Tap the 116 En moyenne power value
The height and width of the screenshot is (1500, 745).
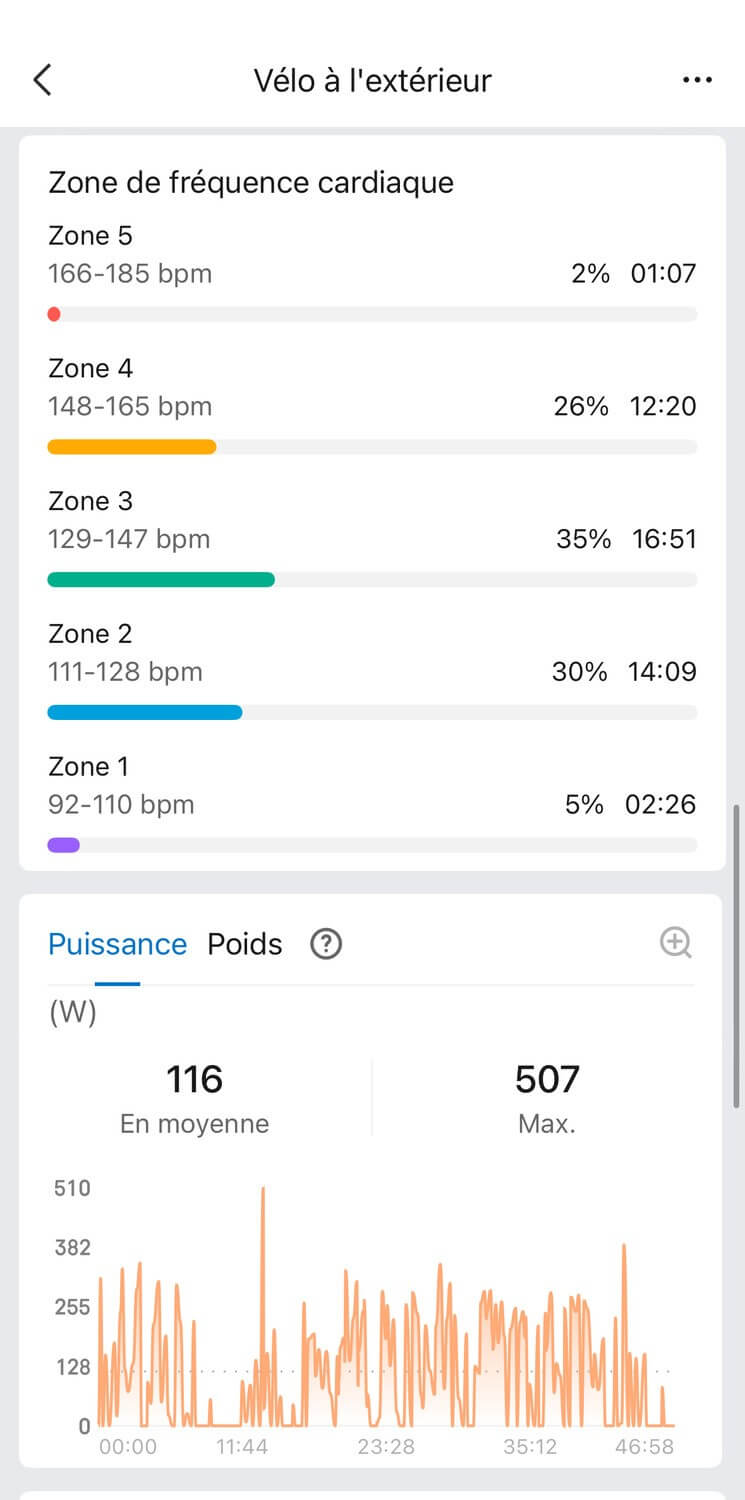[194, 1080]
